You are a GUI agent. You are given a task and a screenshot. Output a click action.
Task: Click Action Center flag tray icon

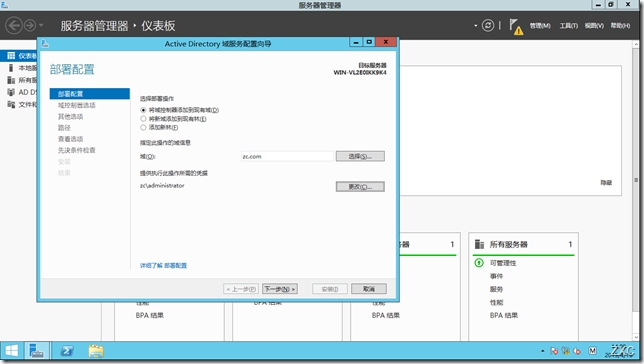tap(554, 351)
